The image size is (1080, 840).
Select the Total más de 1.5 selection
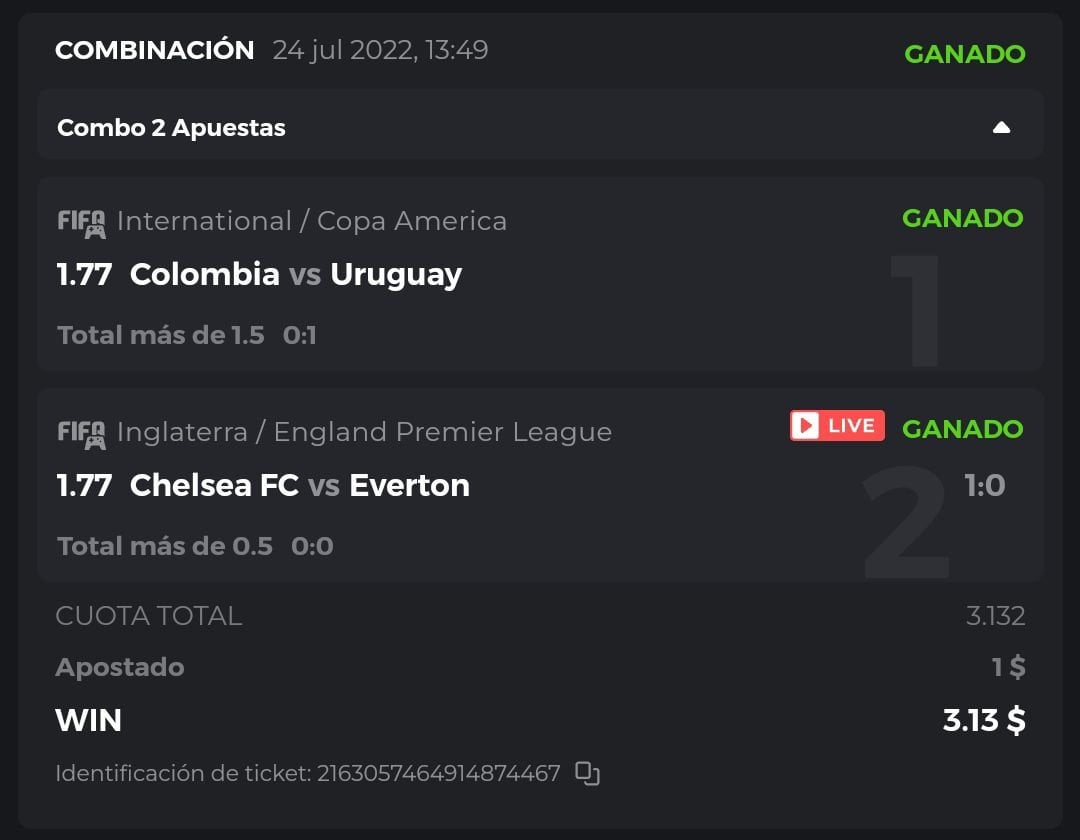pyautogui.click(x=161, y=335)
